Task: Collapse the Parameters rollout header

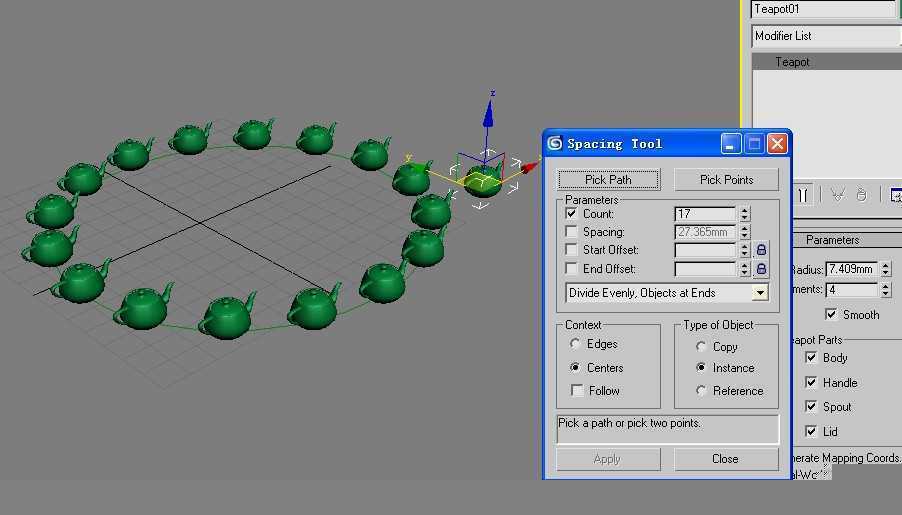Action: pyautogui.click(x=847, y=240)
